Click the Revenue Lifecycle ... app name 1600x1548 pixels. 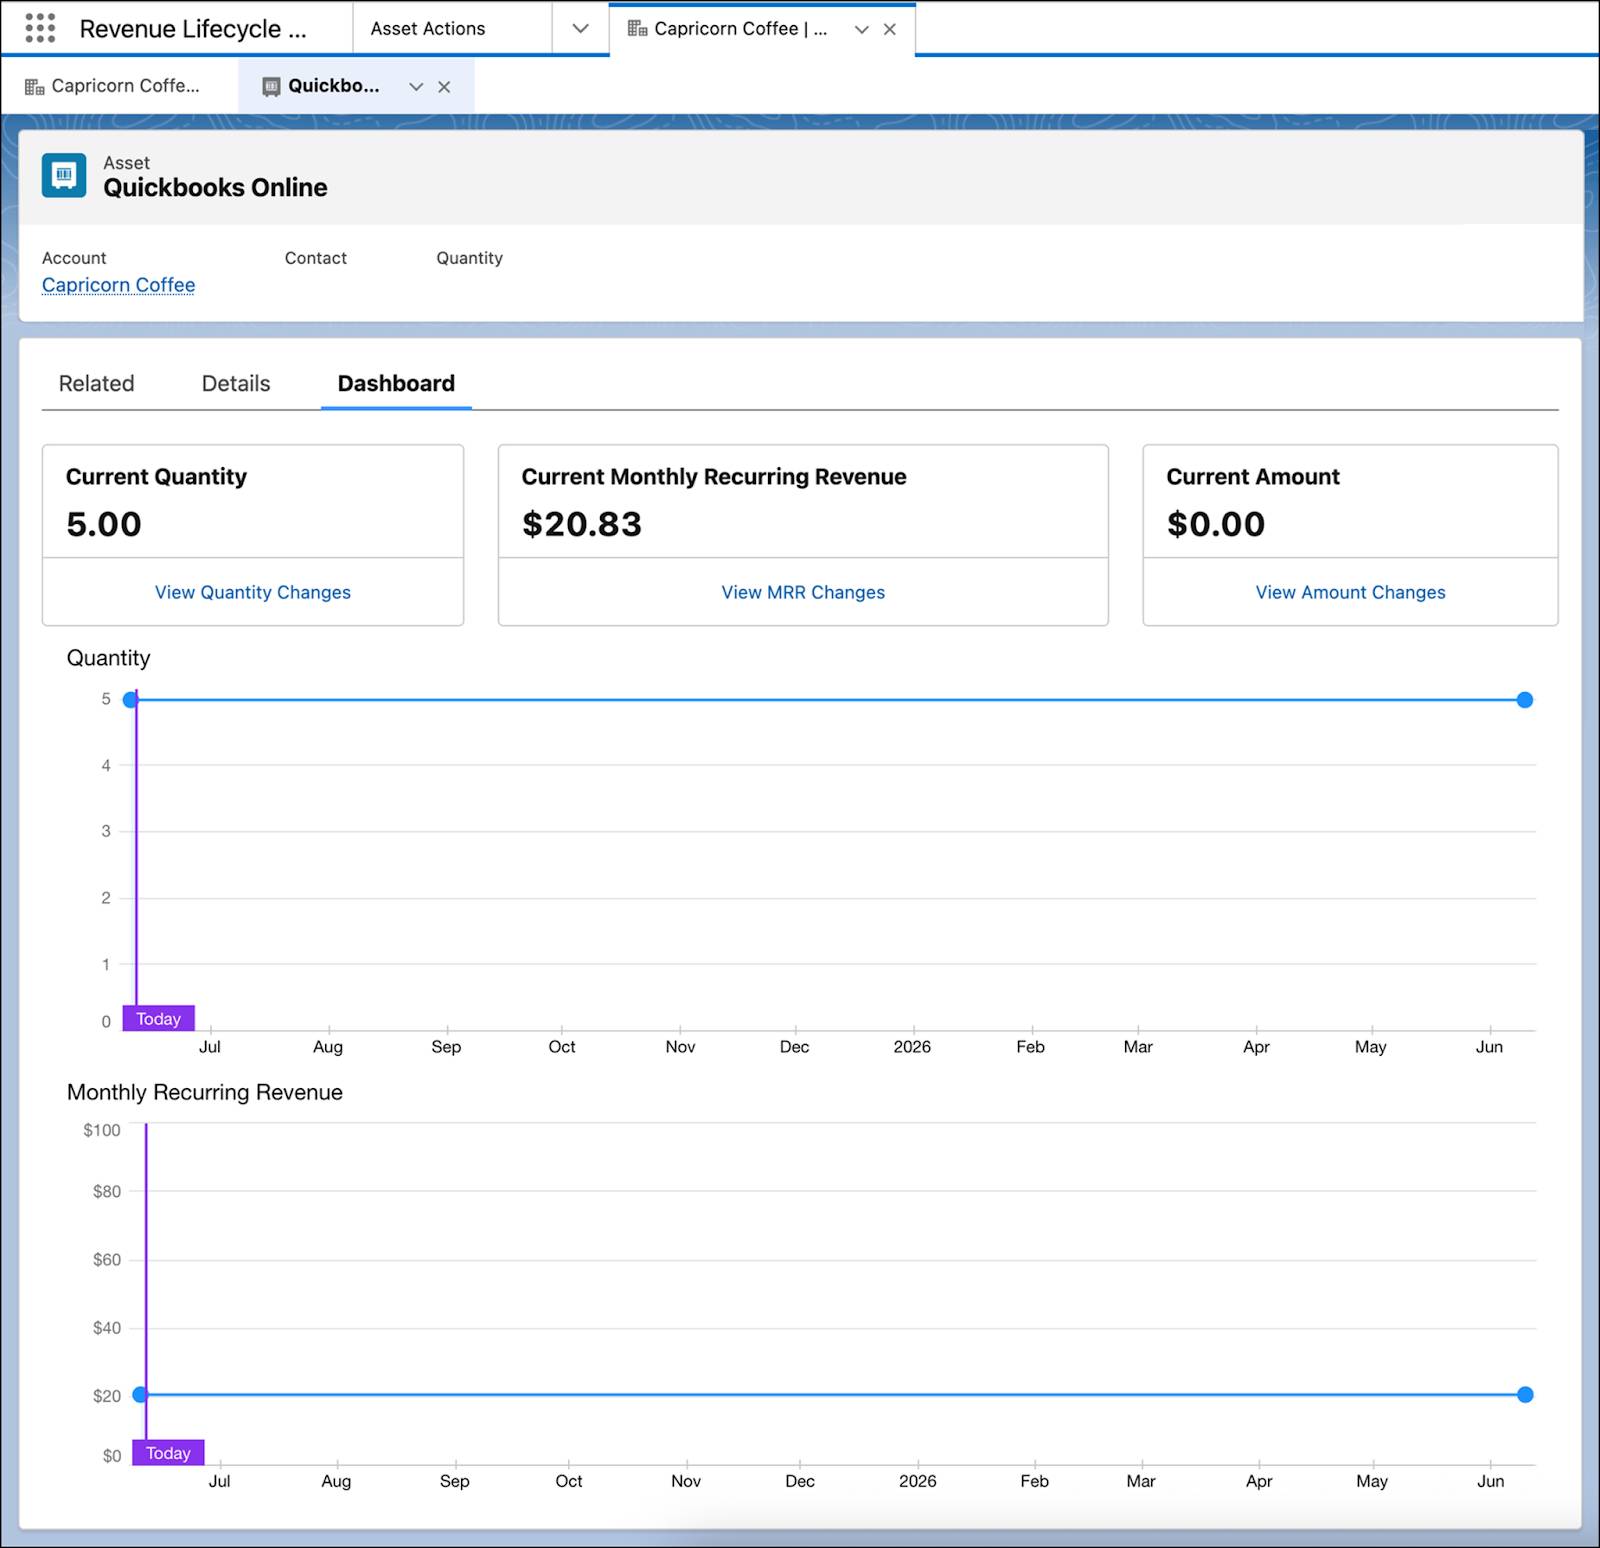[193, 29]
